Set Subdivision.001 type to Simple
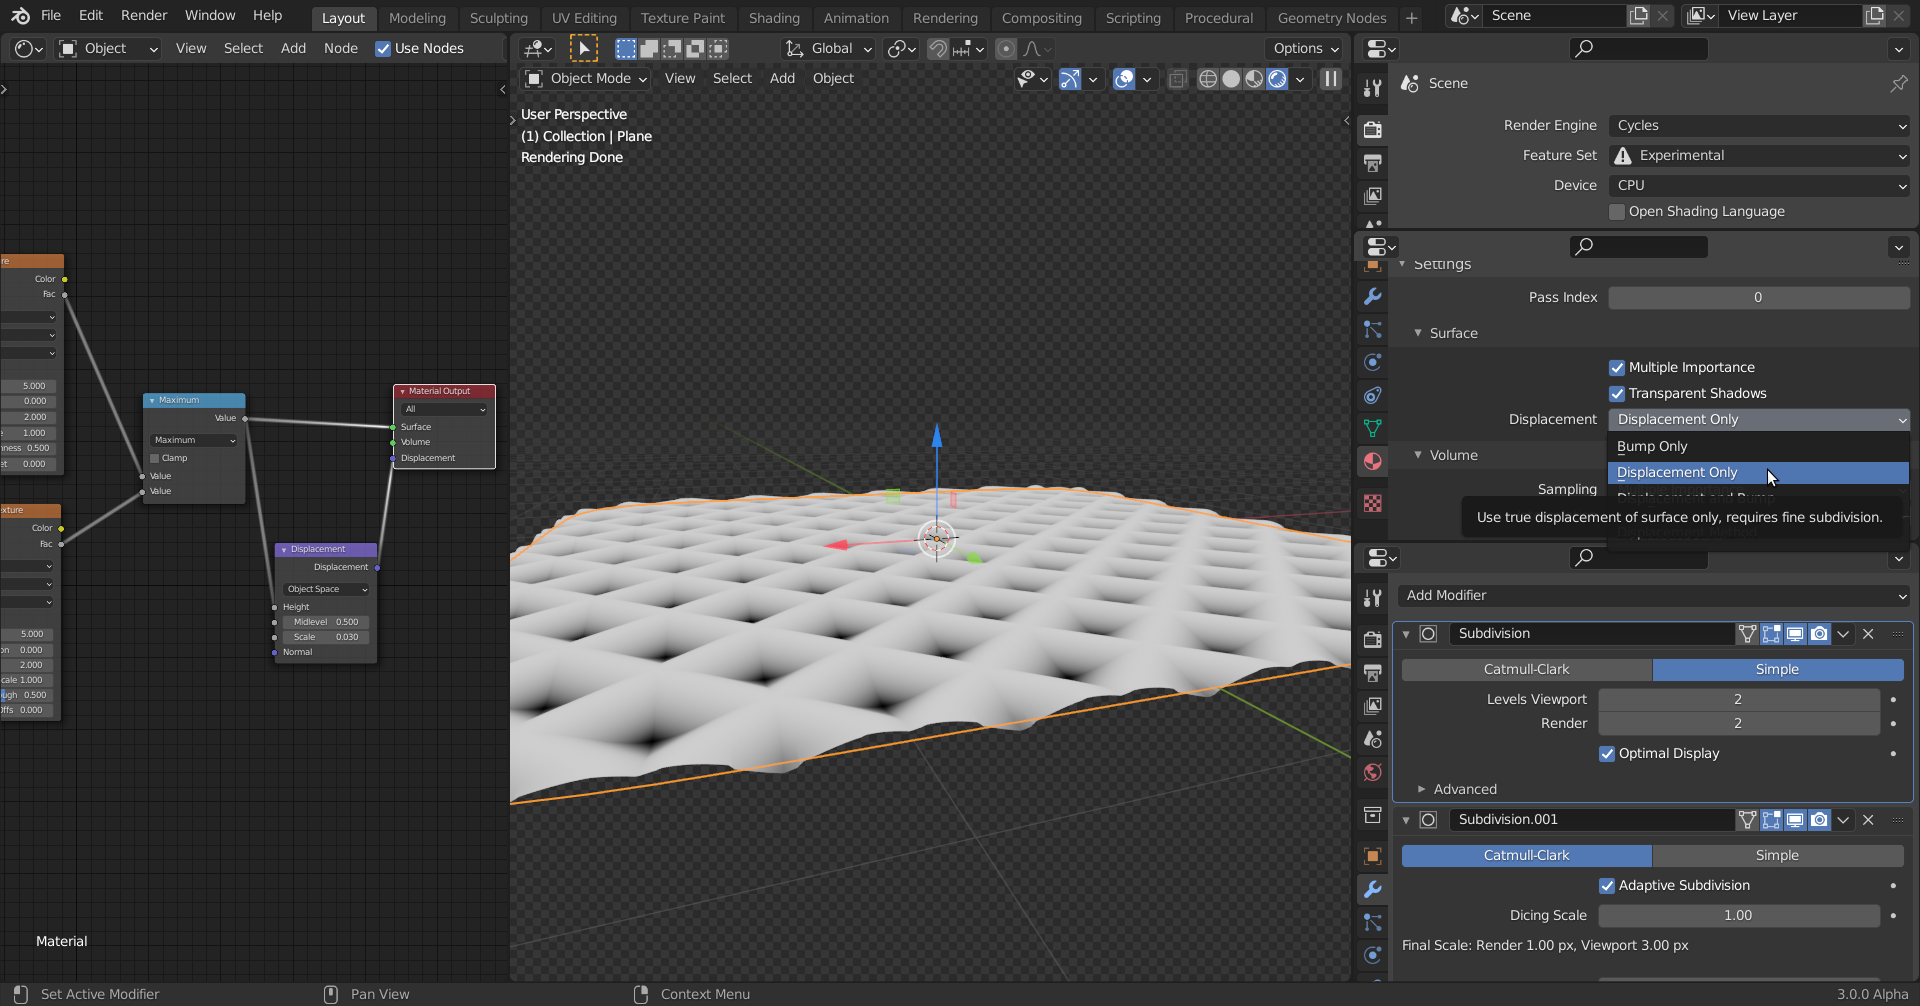Image resolution: width=1920 pixels, height=1006 pixels. pyautogui.click(x=1777, y=856)
